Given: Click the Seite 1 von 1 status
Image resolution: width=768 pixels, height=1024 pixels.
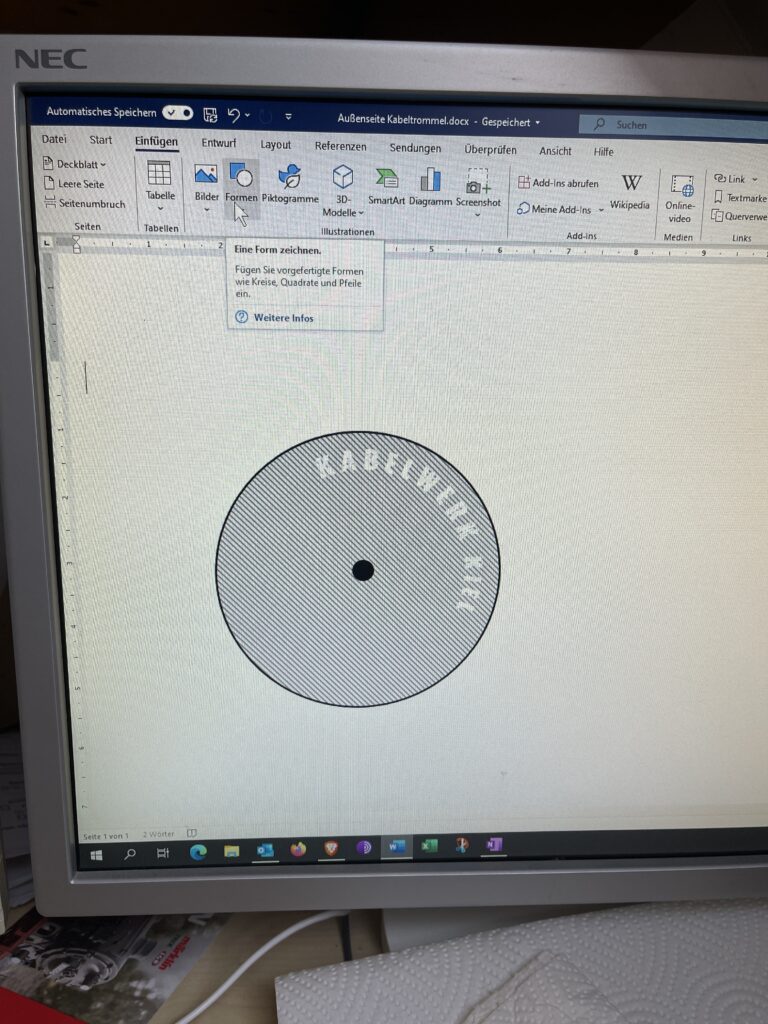Looking at the screenshot, I should point(106,836).
